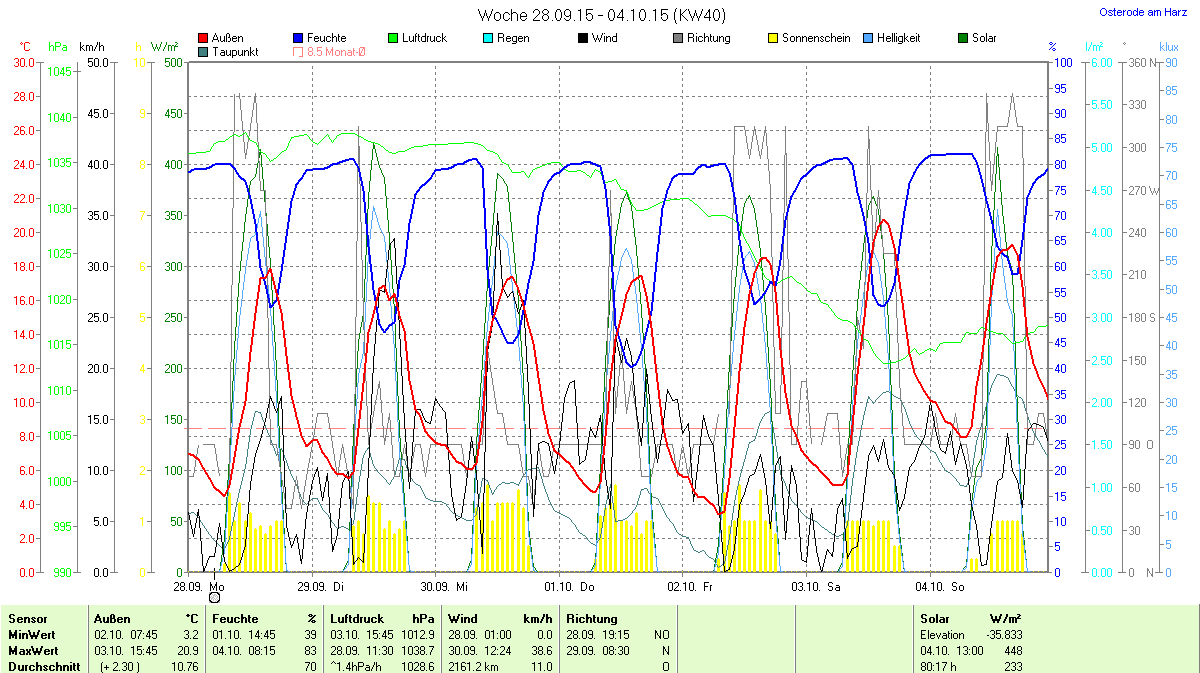Toggle the 8.5 Monat-Ø average box
The image size is (1200, 673).
click(x=298, y=51)
